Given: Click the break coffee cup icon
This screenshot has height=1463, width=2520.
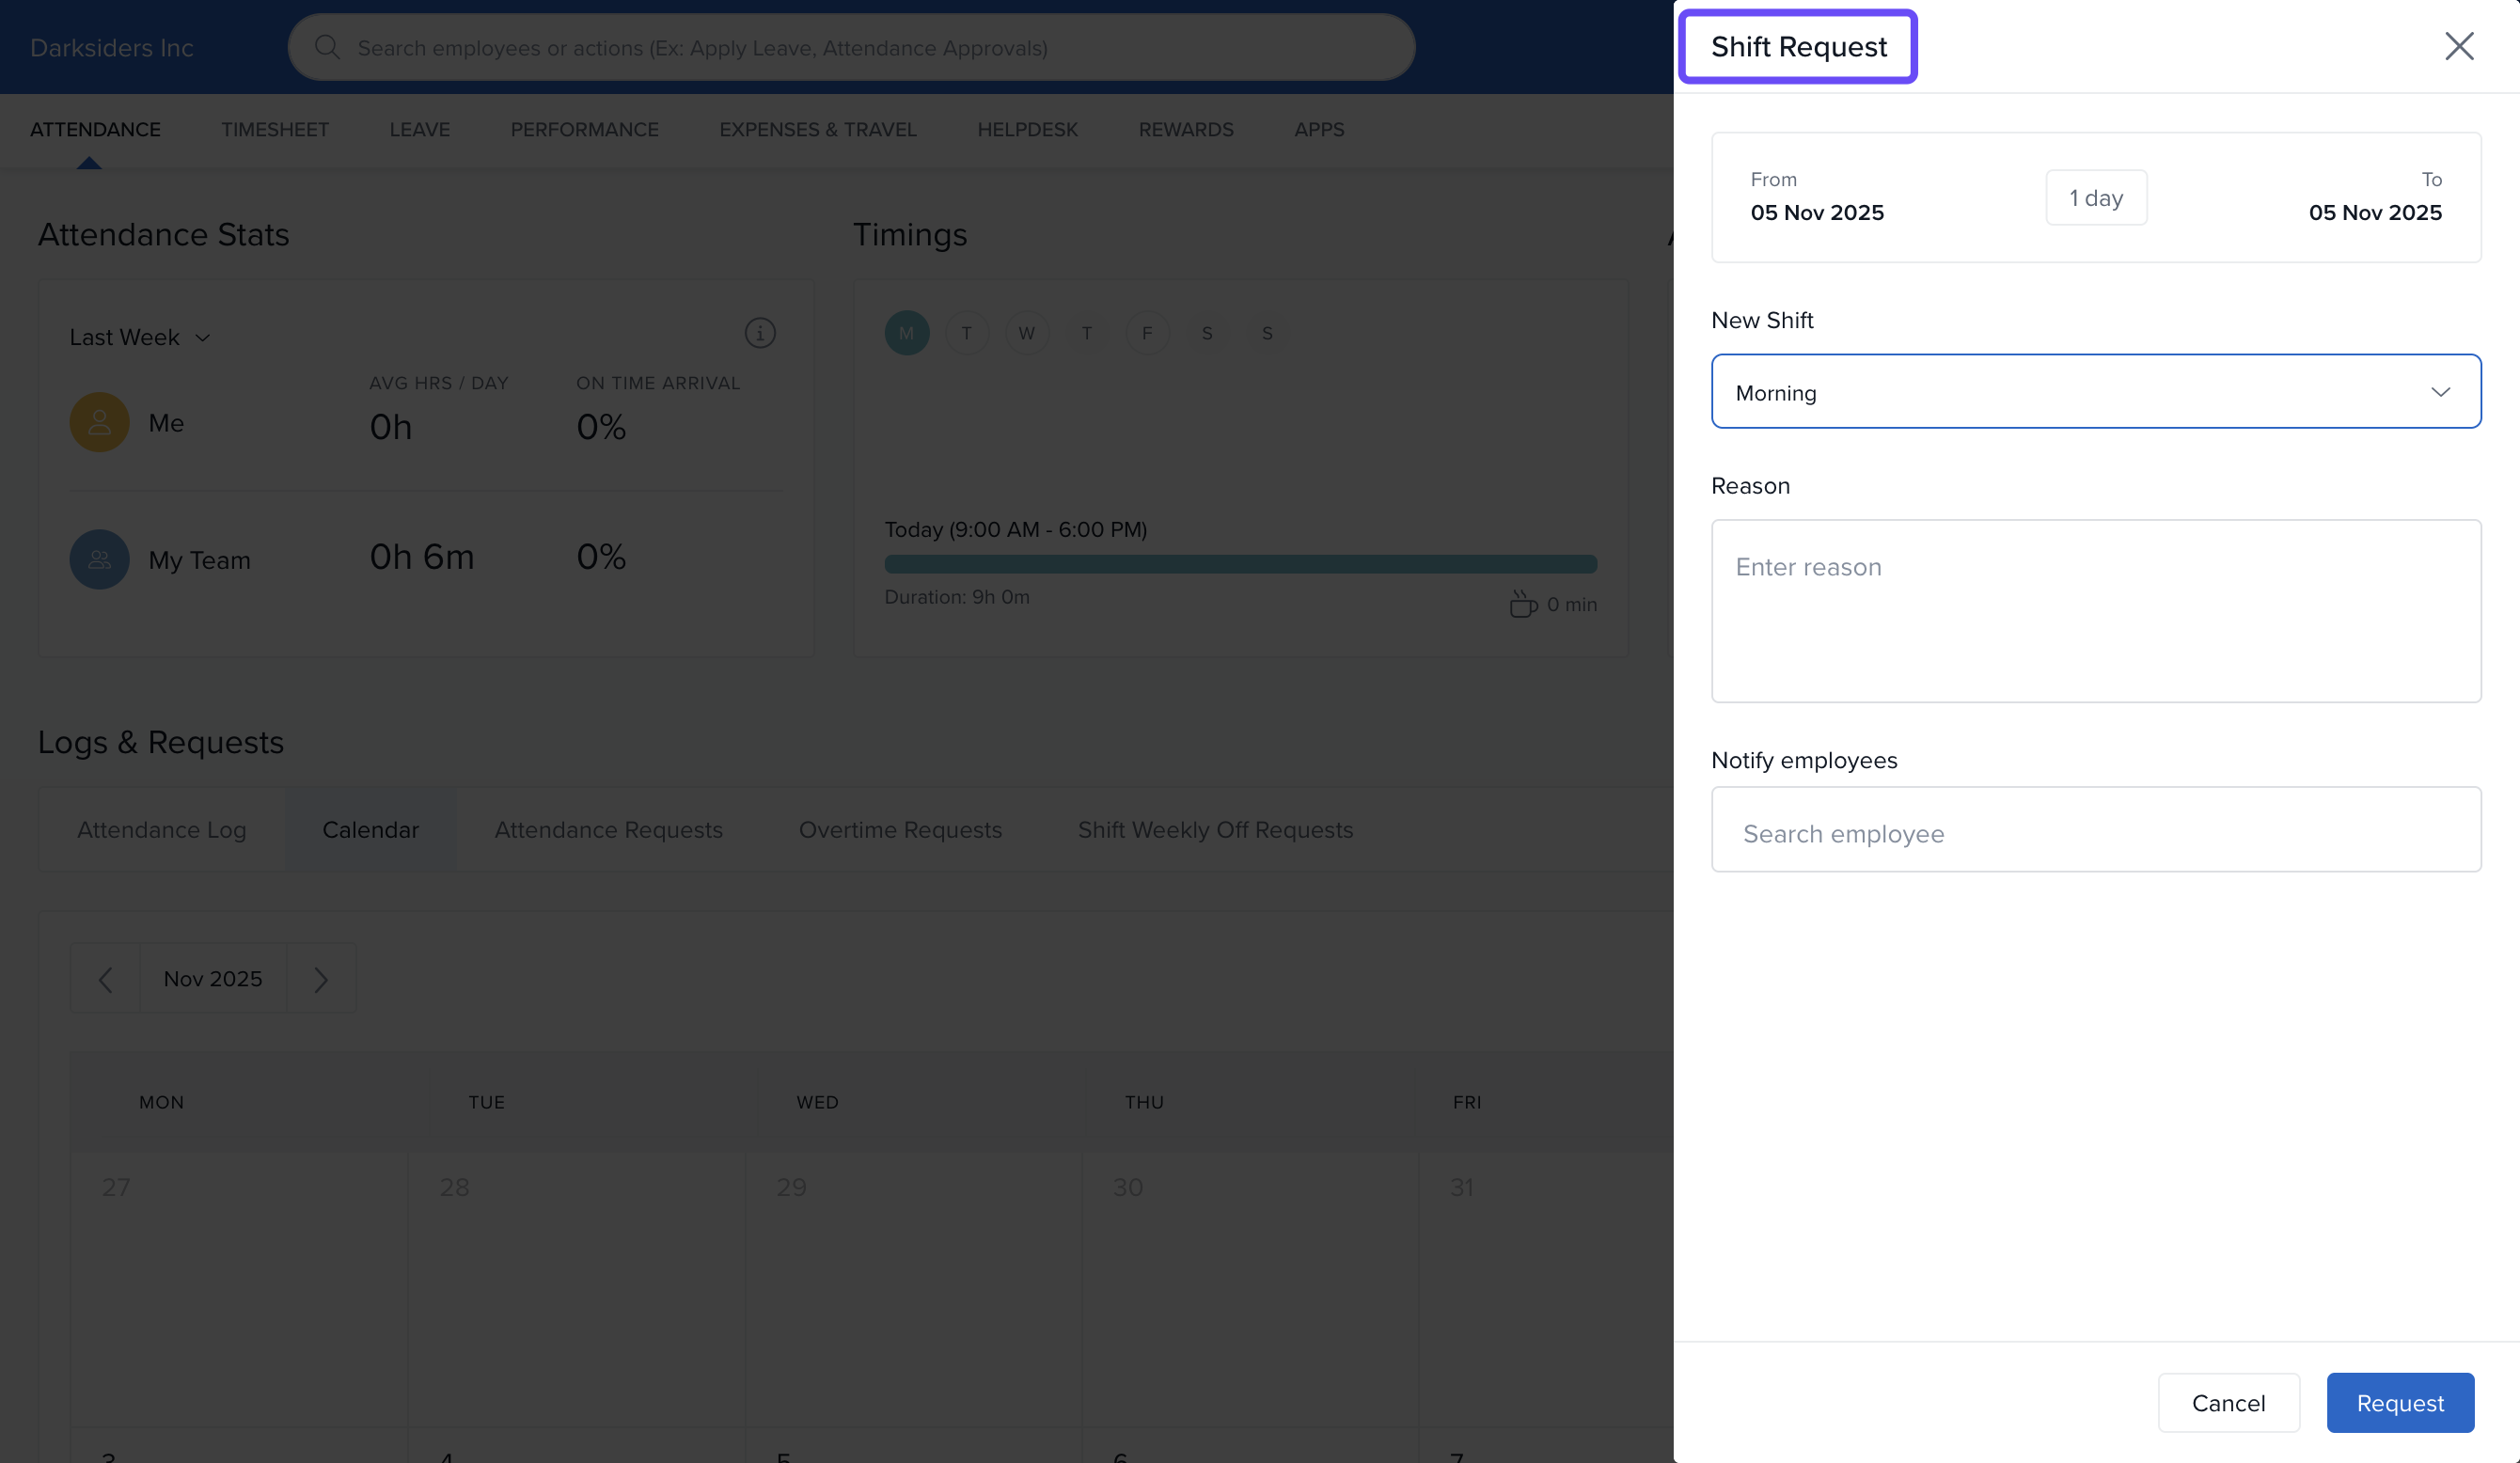Looking at the screenshot, I should click(1522, 604).
